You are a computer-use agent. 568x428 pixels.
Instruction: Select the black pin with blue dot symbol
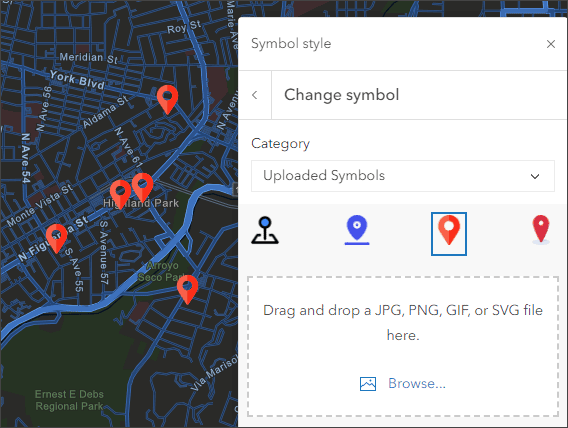(265, 231)
